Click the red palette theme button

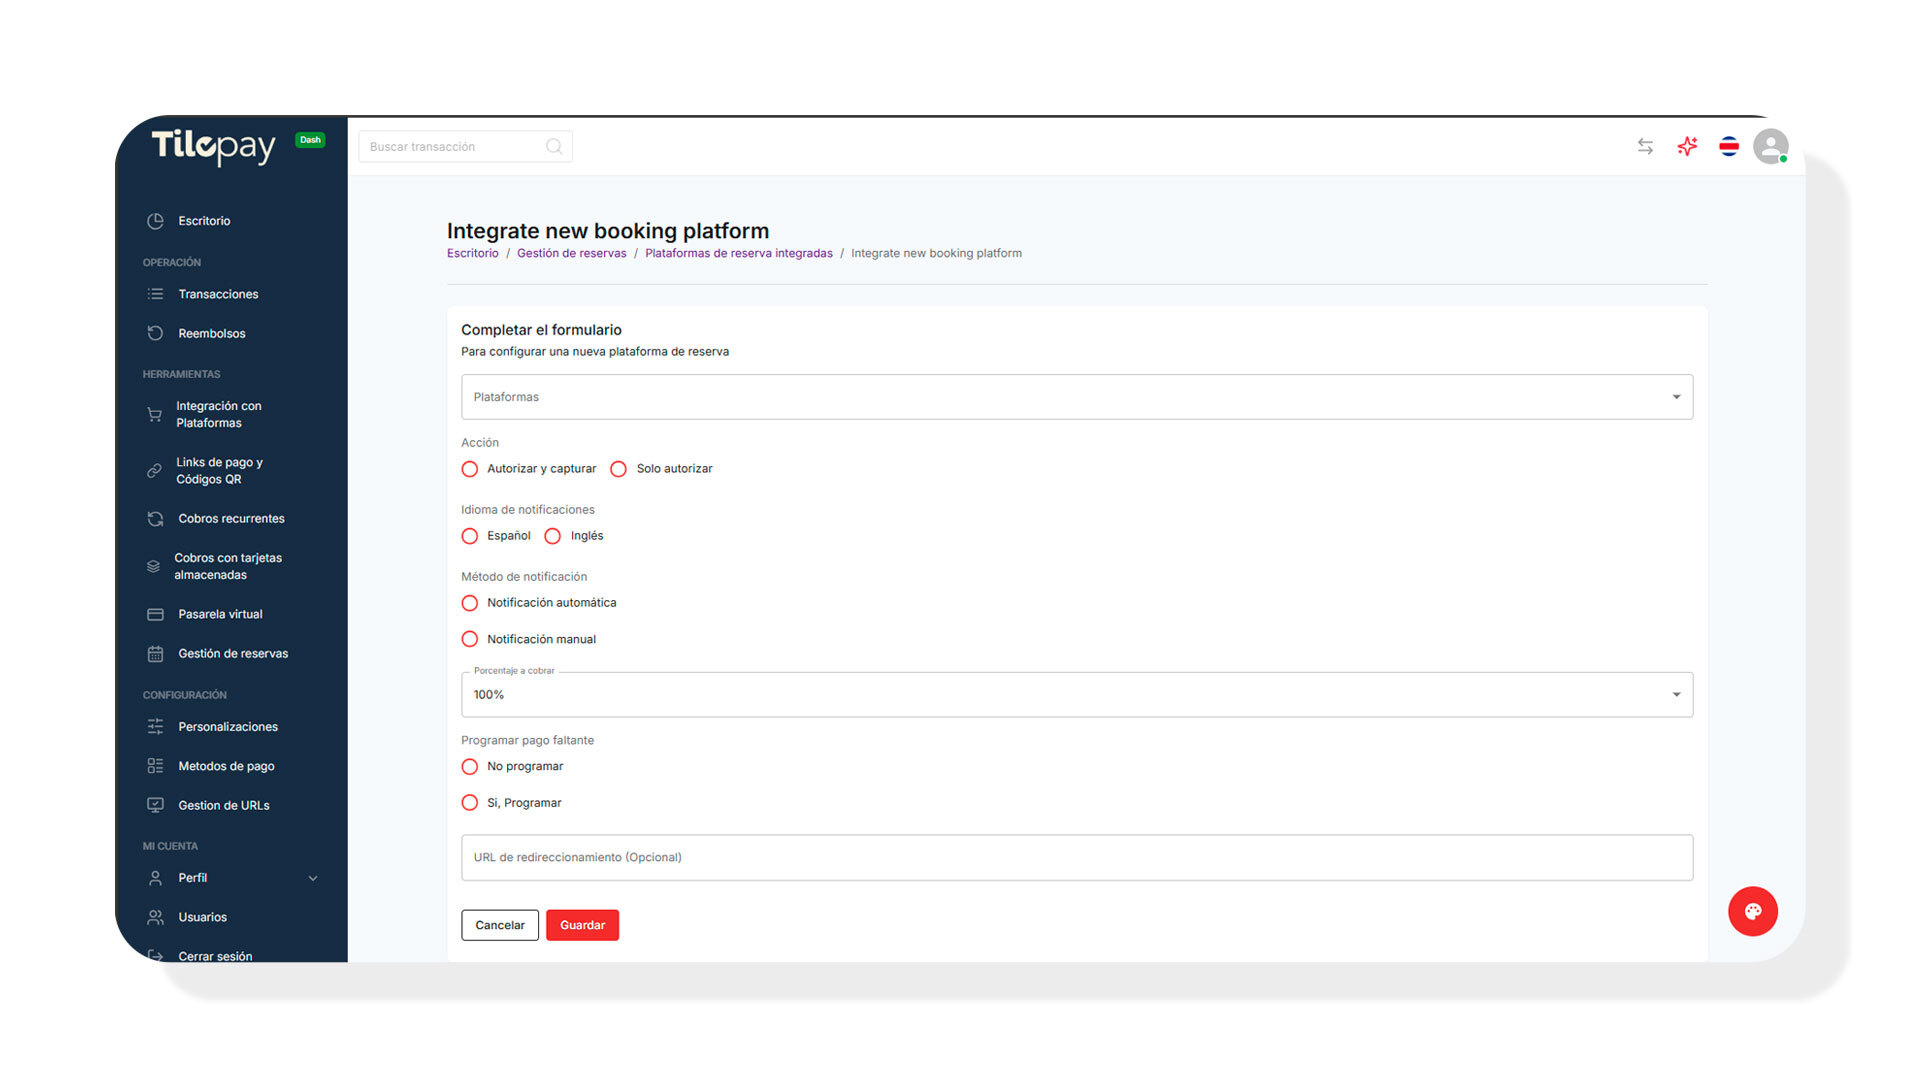(x=1752, y=911)
